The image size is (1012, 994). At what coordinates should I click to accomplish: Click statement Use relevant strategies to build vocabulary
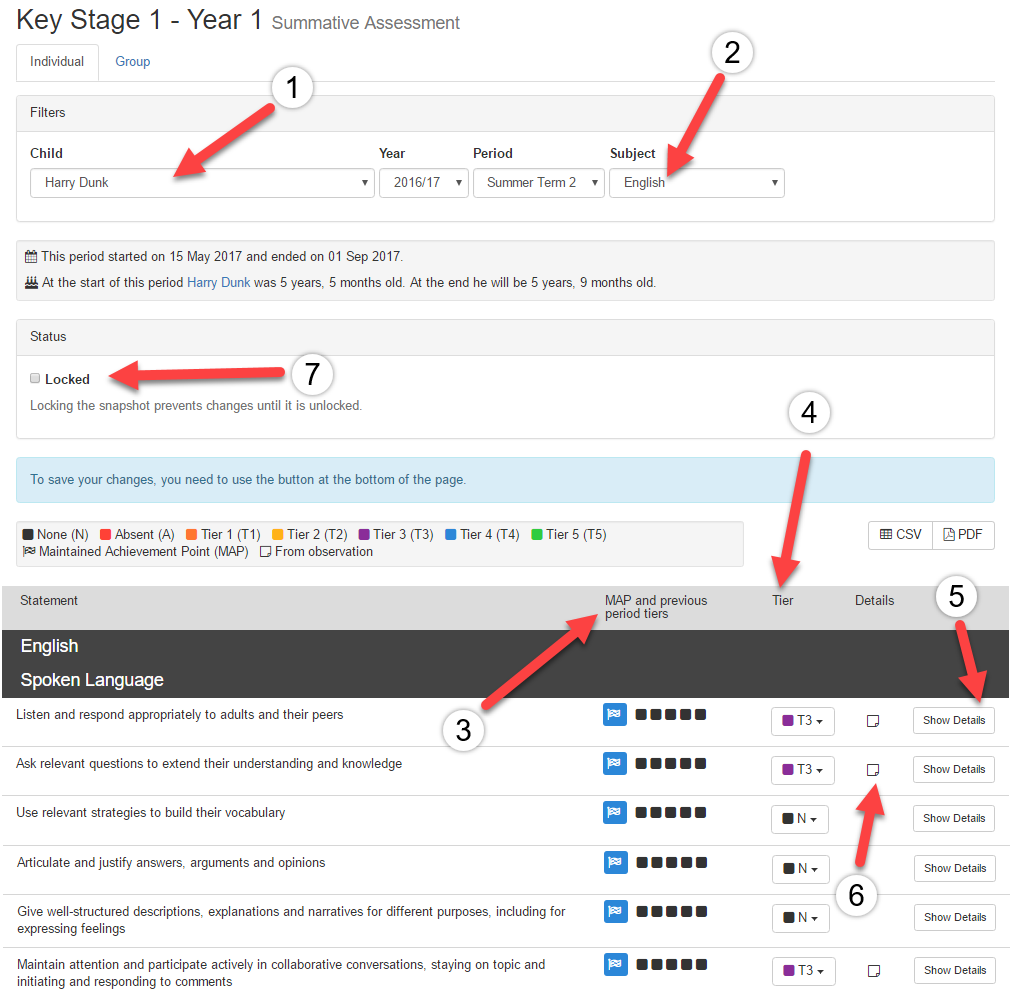(x=151, y=813)
